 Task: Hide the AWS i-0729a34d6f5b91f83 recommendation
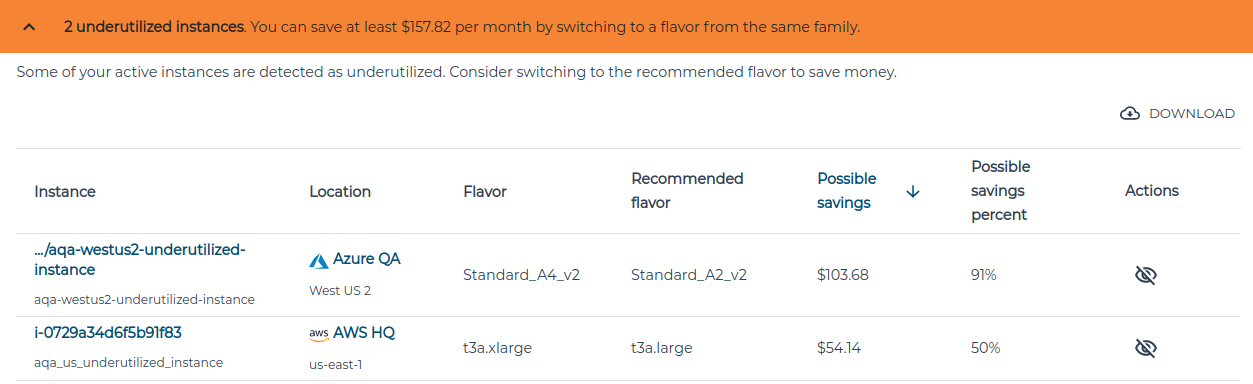click(x=1146, y=348)
